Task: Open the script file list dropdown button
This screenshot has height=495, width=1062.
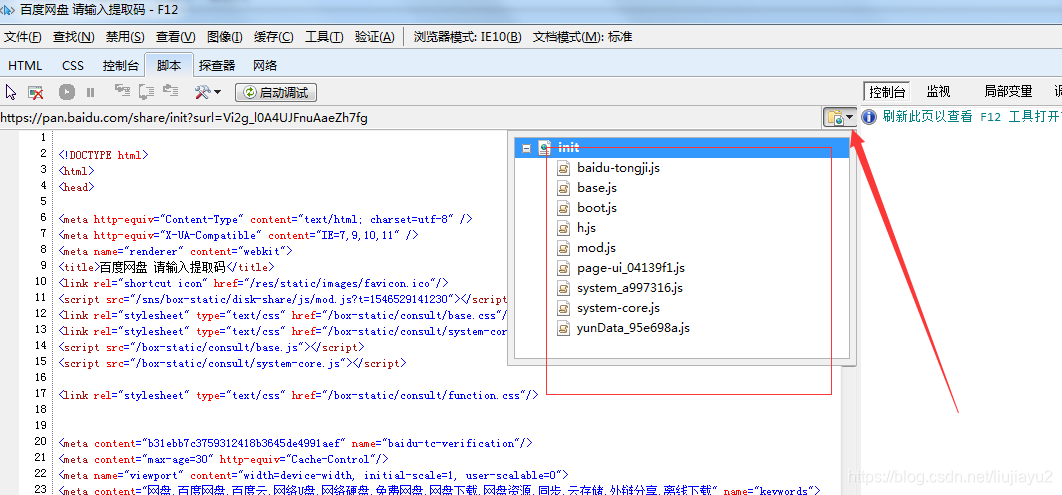Action: pyautogui.click(x=840, y=118)
